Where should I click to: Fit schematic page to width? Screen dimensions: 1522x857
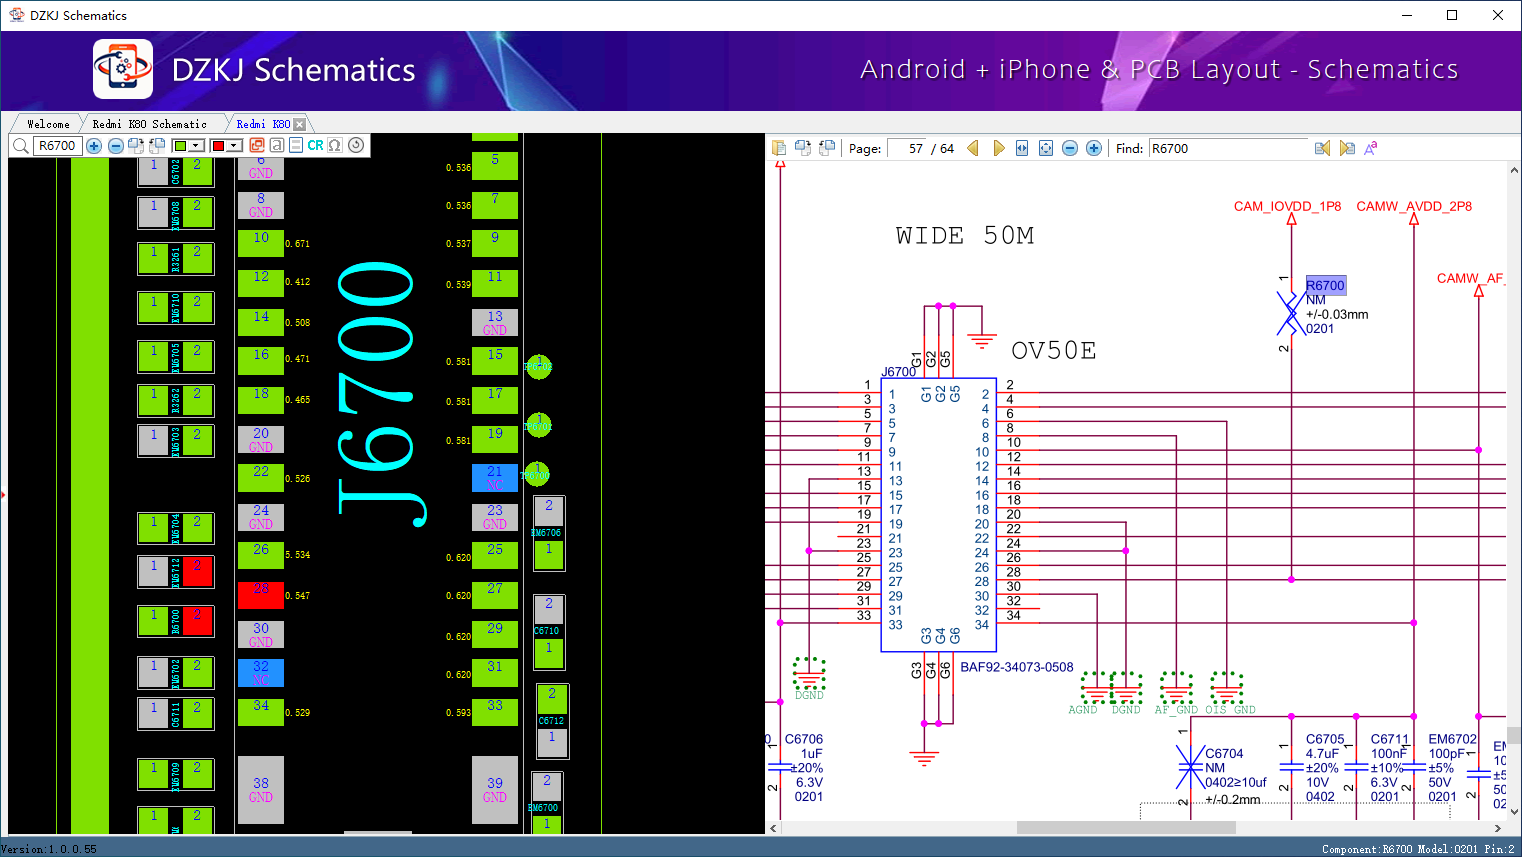pos(1022,148)
